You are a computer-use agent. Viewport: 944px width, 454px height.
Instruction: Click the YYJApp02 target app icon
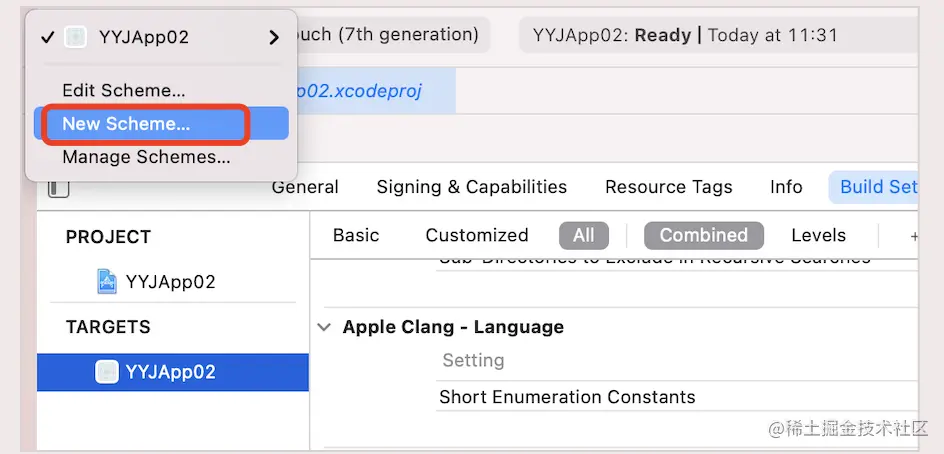[107, 372]
